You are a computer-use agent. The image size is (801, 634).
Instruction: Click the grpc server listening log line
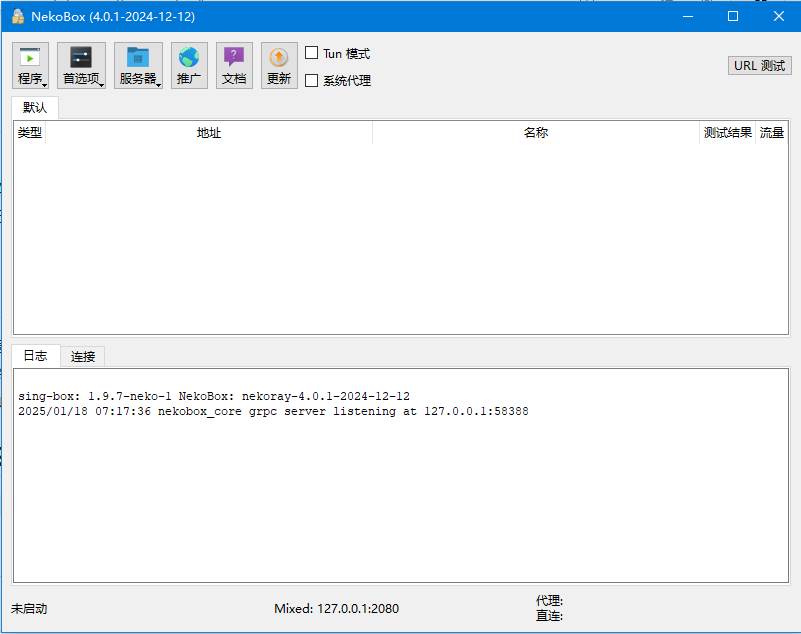(x=273, y=411)
